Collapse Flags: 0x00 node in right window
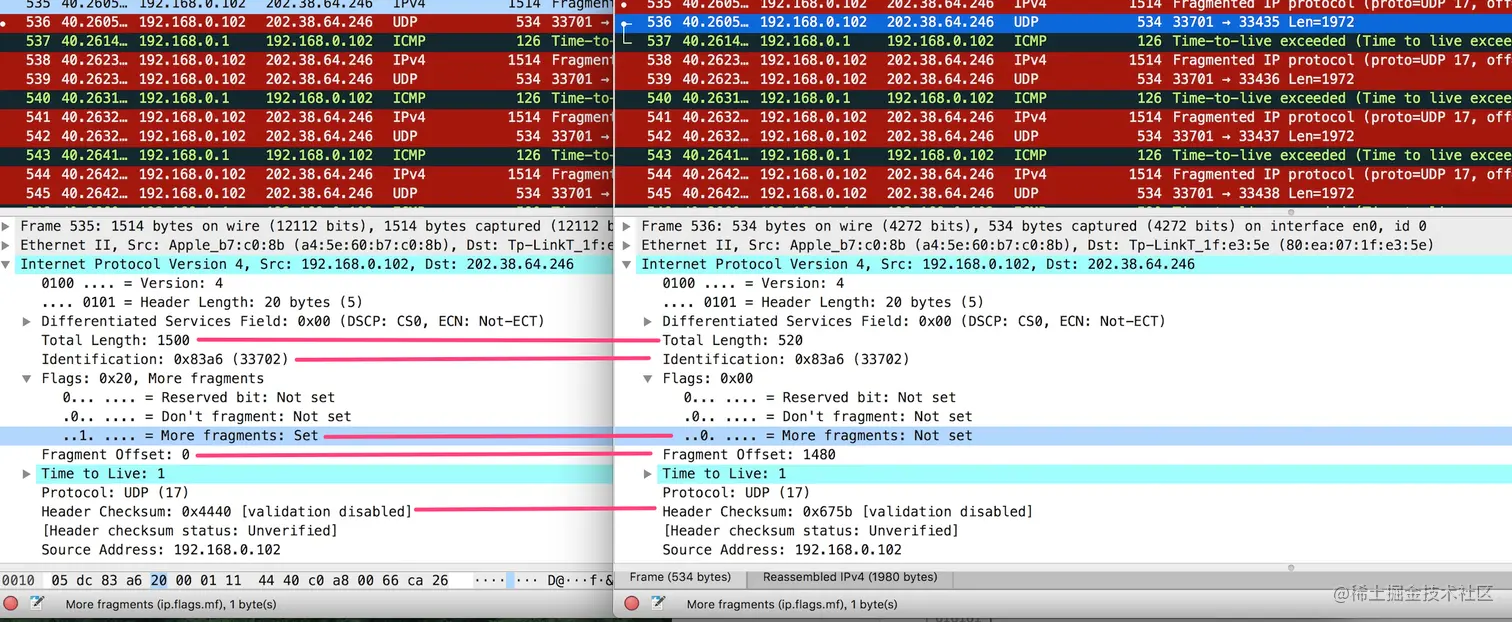 [649, 378]
